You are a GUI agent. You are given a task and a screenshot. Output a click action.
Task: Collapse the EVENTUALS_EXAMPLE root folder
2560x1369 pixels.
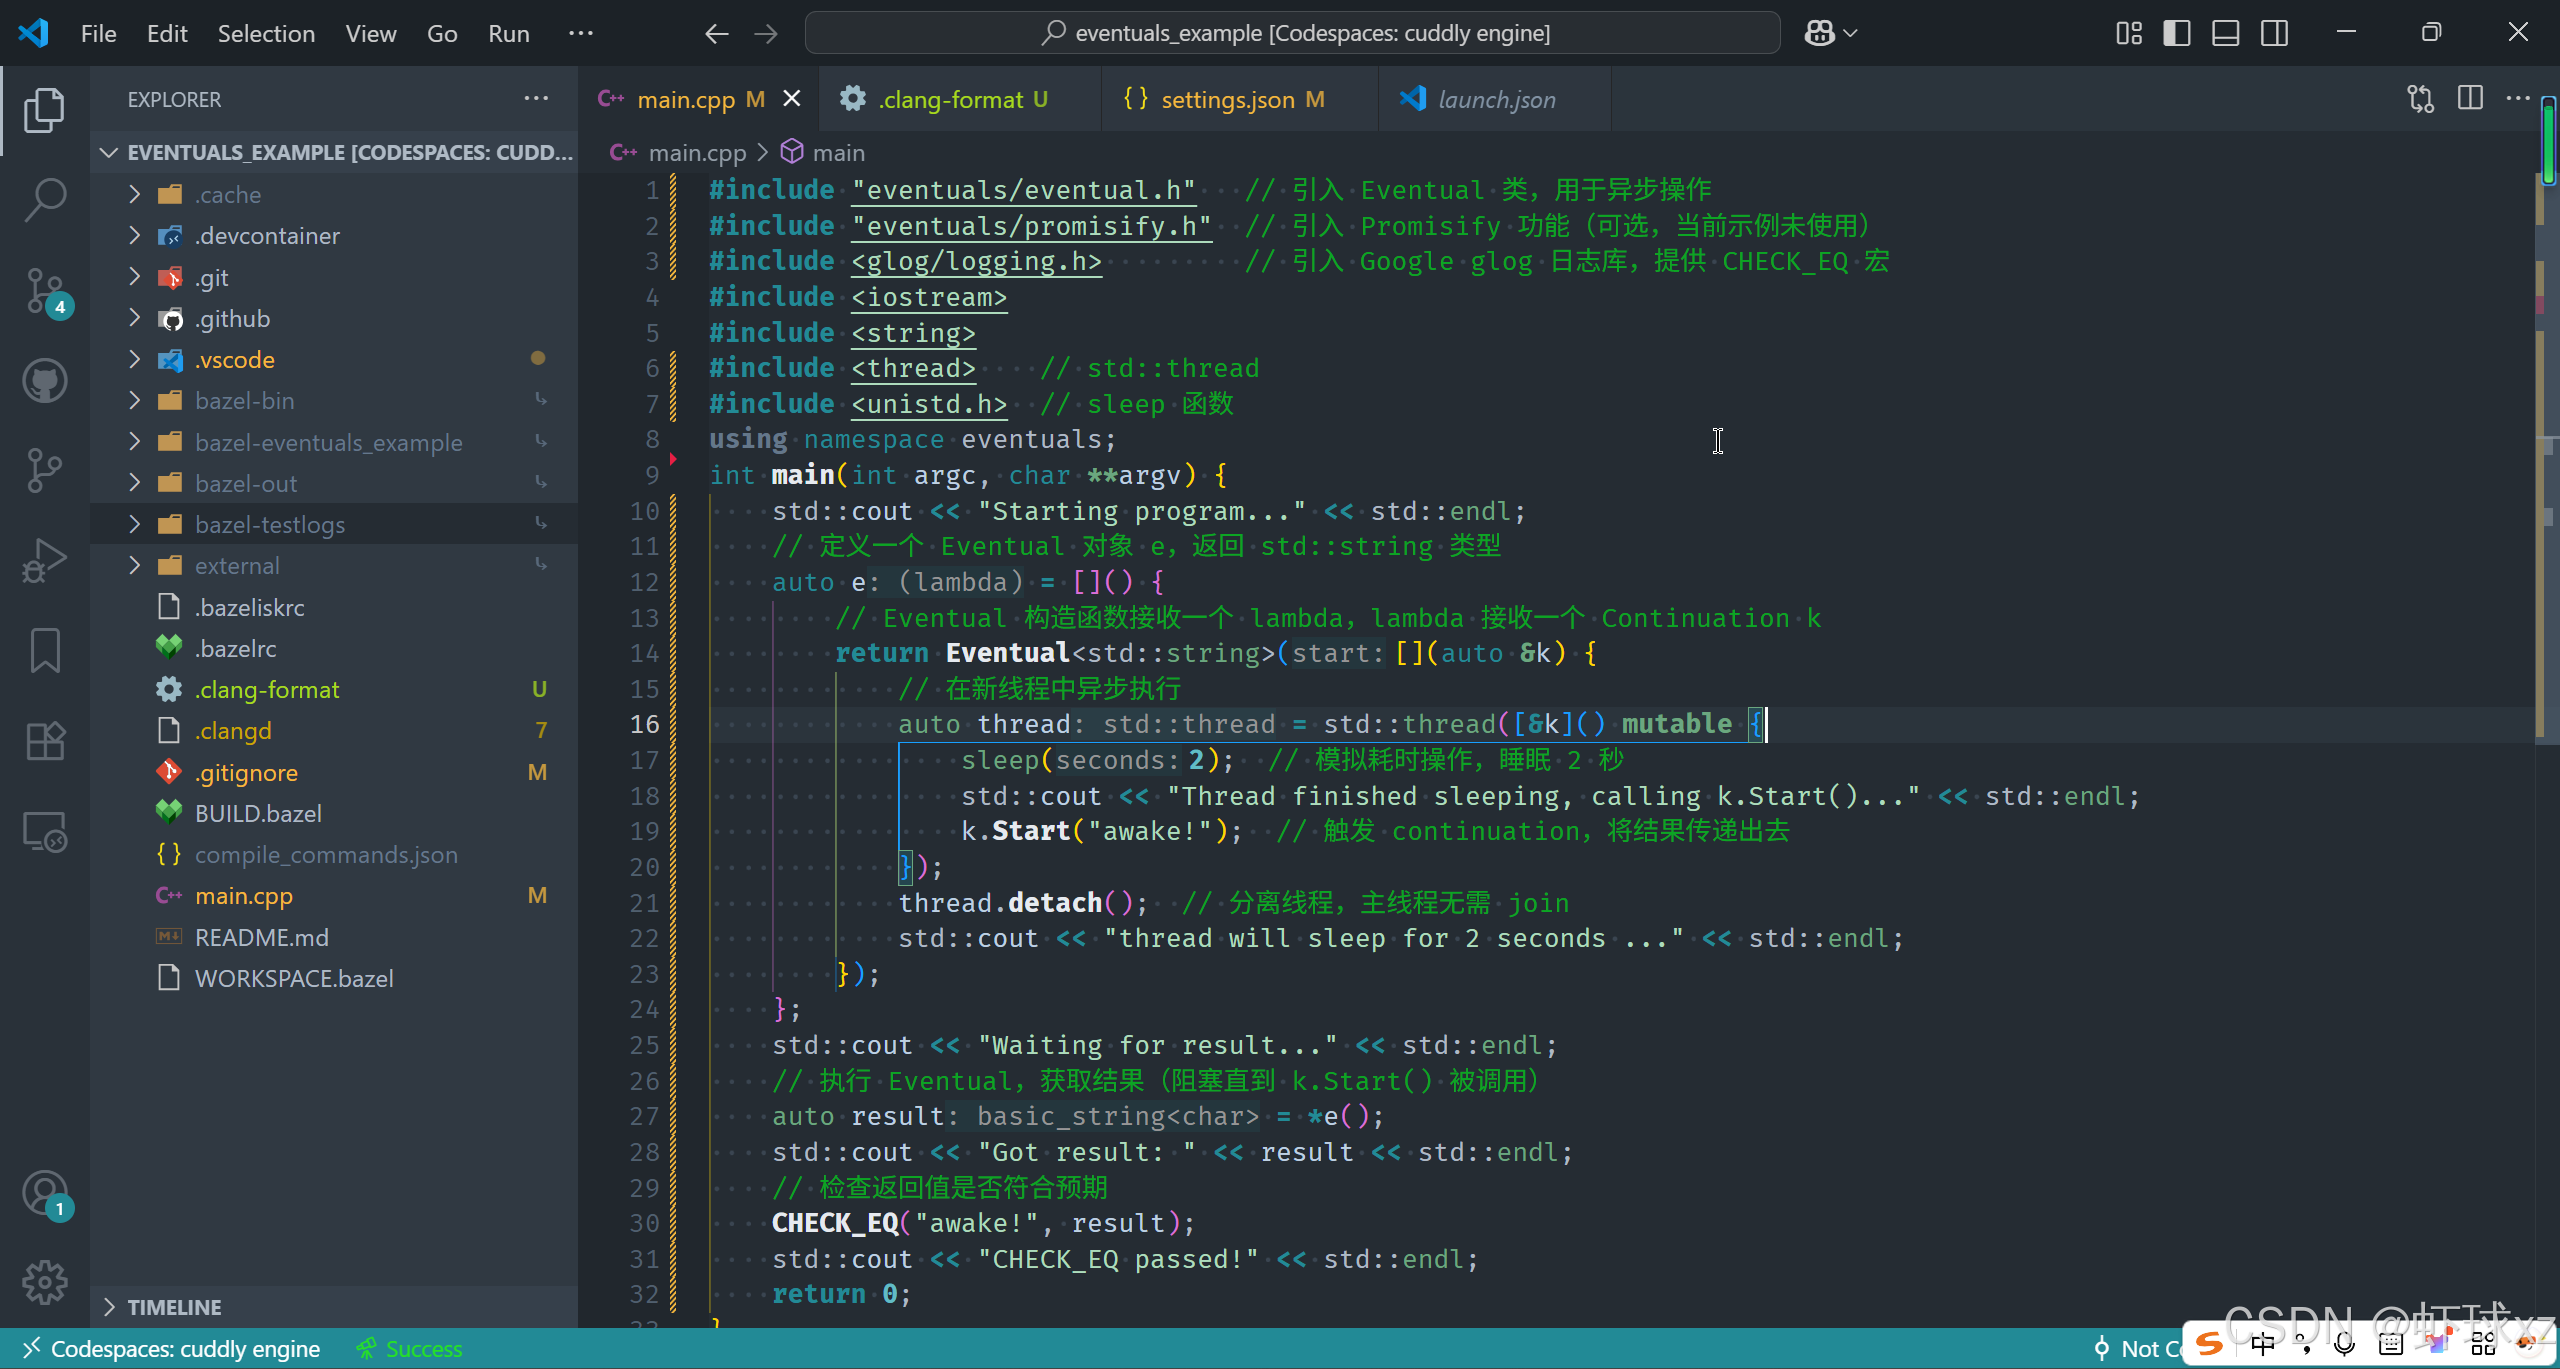point(335,153)
